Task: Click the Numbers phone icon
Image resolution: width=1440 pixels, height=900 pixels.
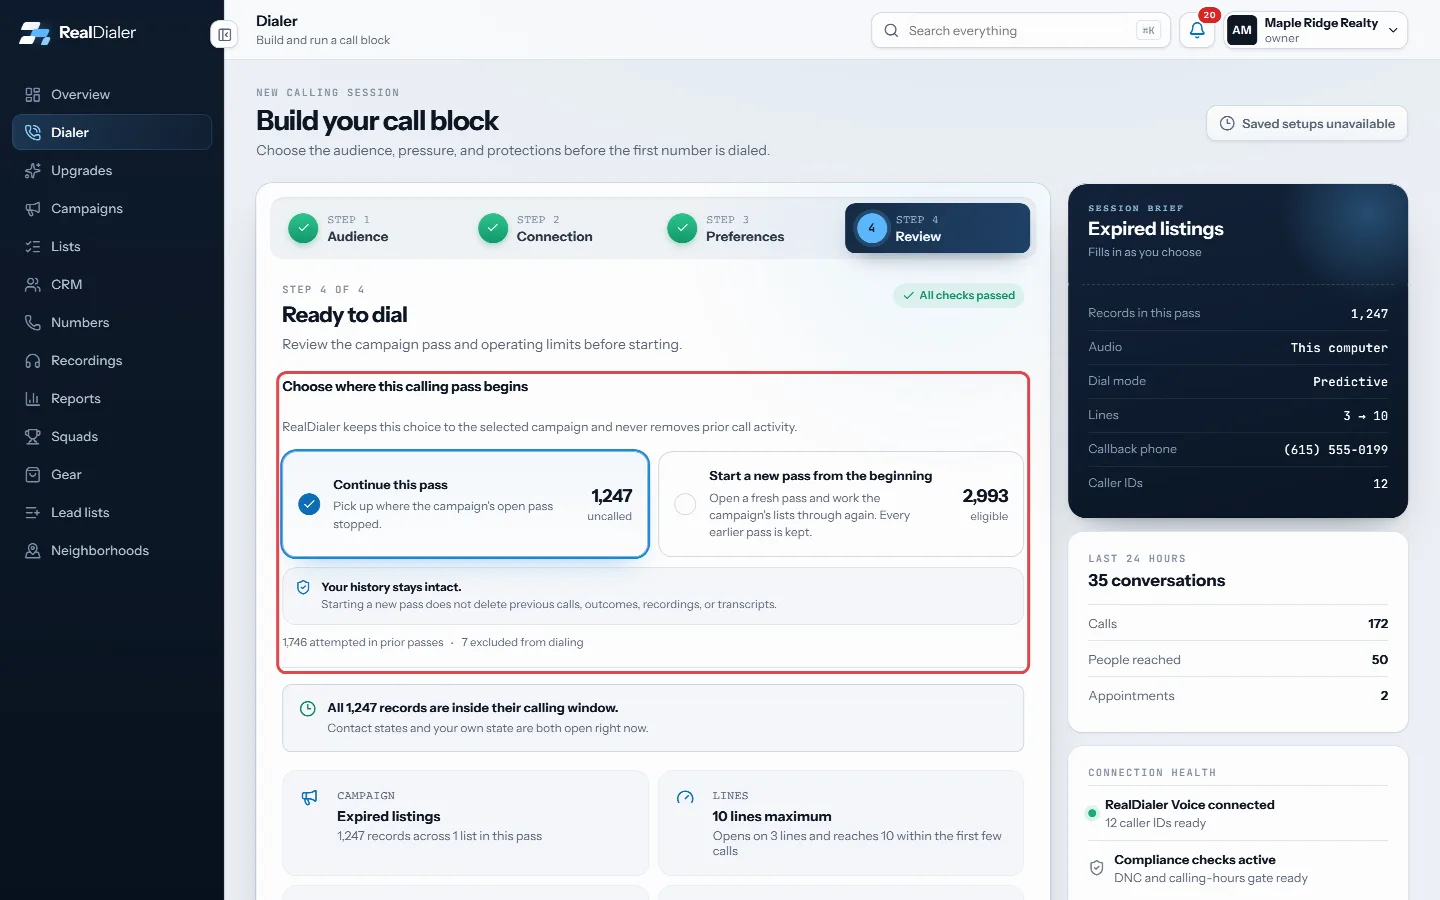Action: pyautogui.click(x=33, y=323)
